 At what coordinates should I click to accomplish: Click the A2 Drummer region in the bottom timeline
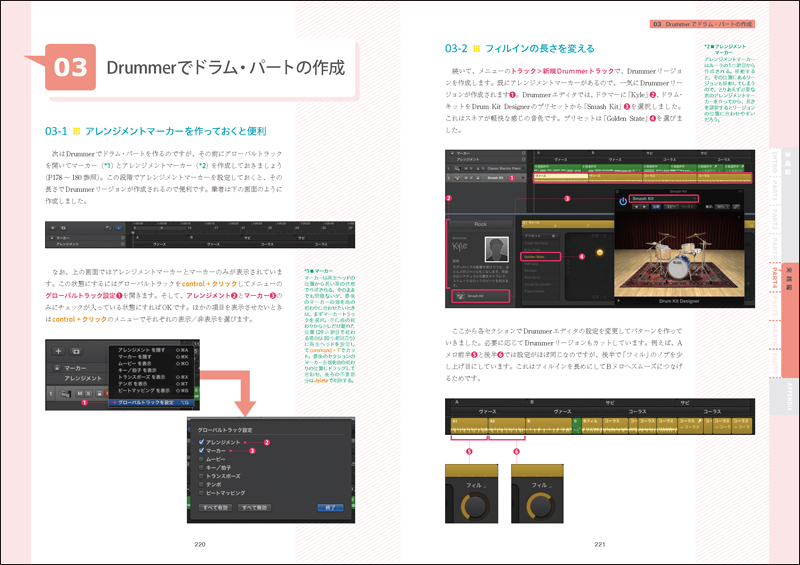click(x=507, y=426)
